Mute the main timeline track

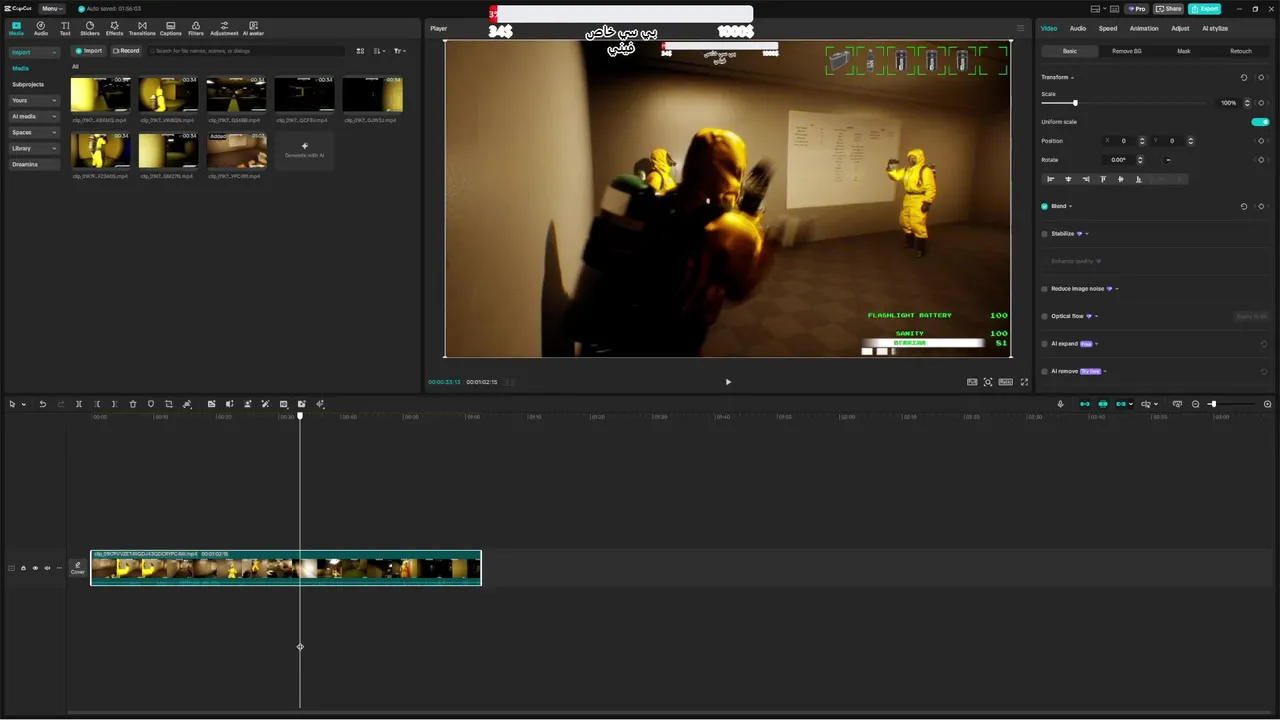[47, 568]
